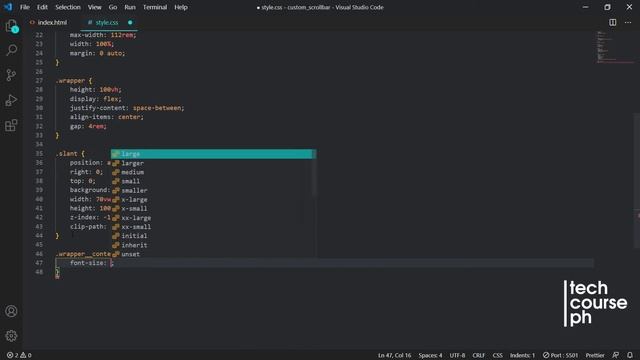Click Indents: 1 in status bar

pos(522,356)
